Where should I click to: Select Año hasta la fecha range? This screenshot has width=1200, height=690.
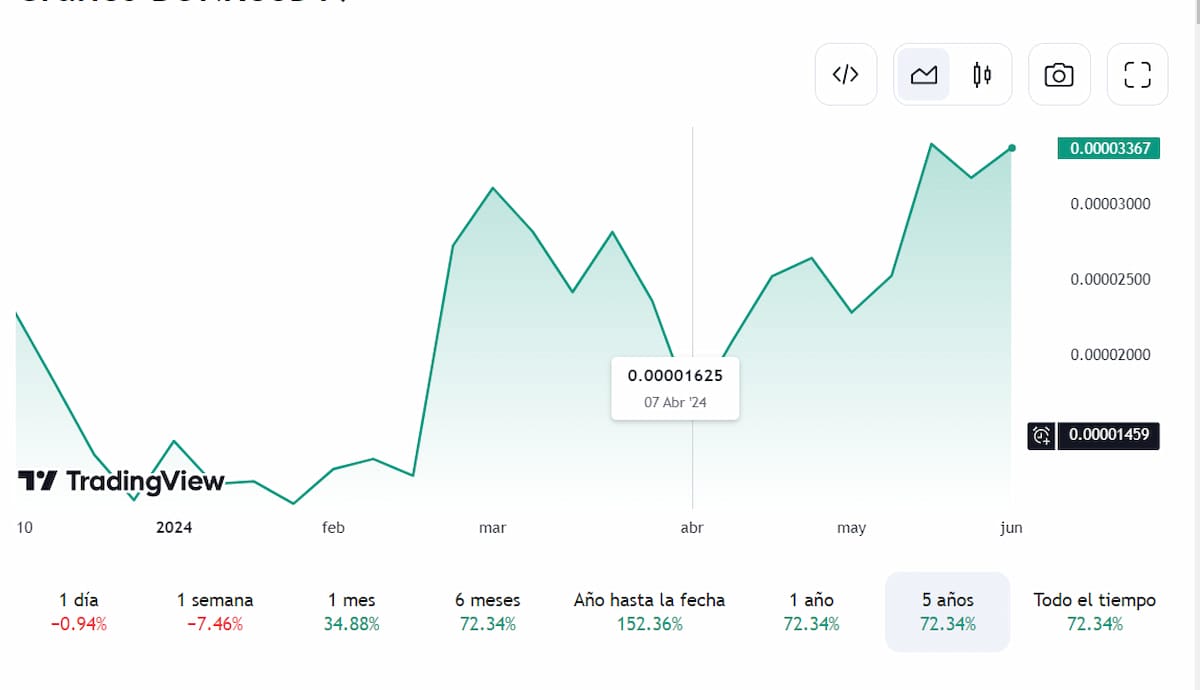pos(649,611)
